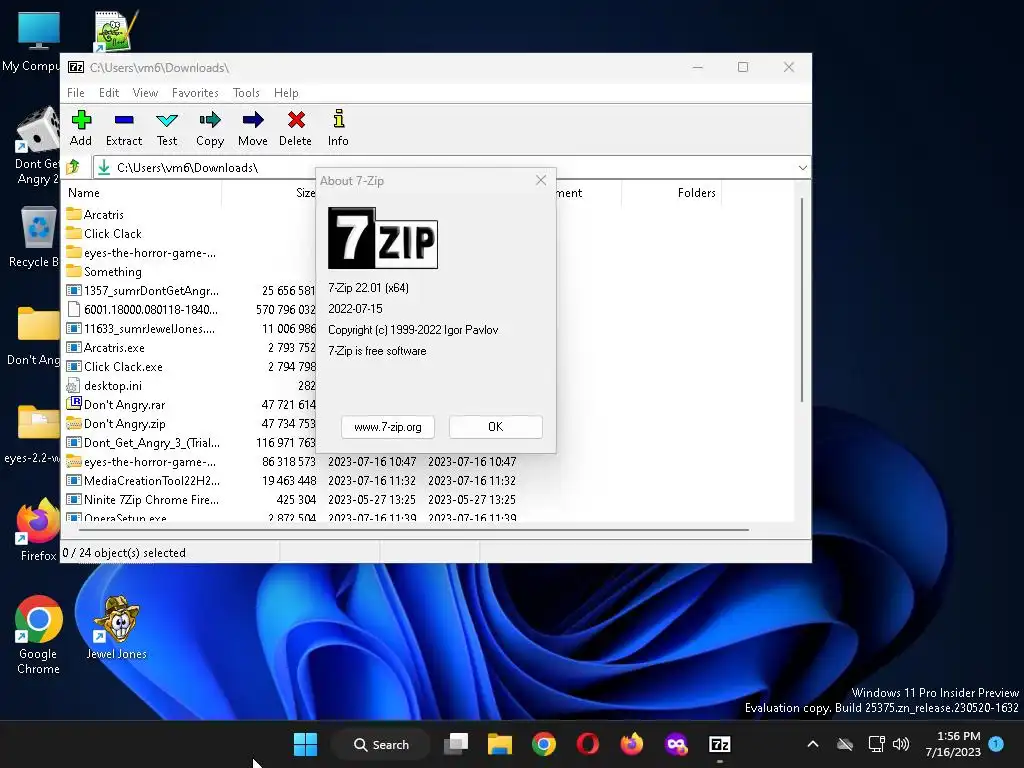Click the Add toolbar icon
Screen dimensions: 1024x768
coord(81,128)
